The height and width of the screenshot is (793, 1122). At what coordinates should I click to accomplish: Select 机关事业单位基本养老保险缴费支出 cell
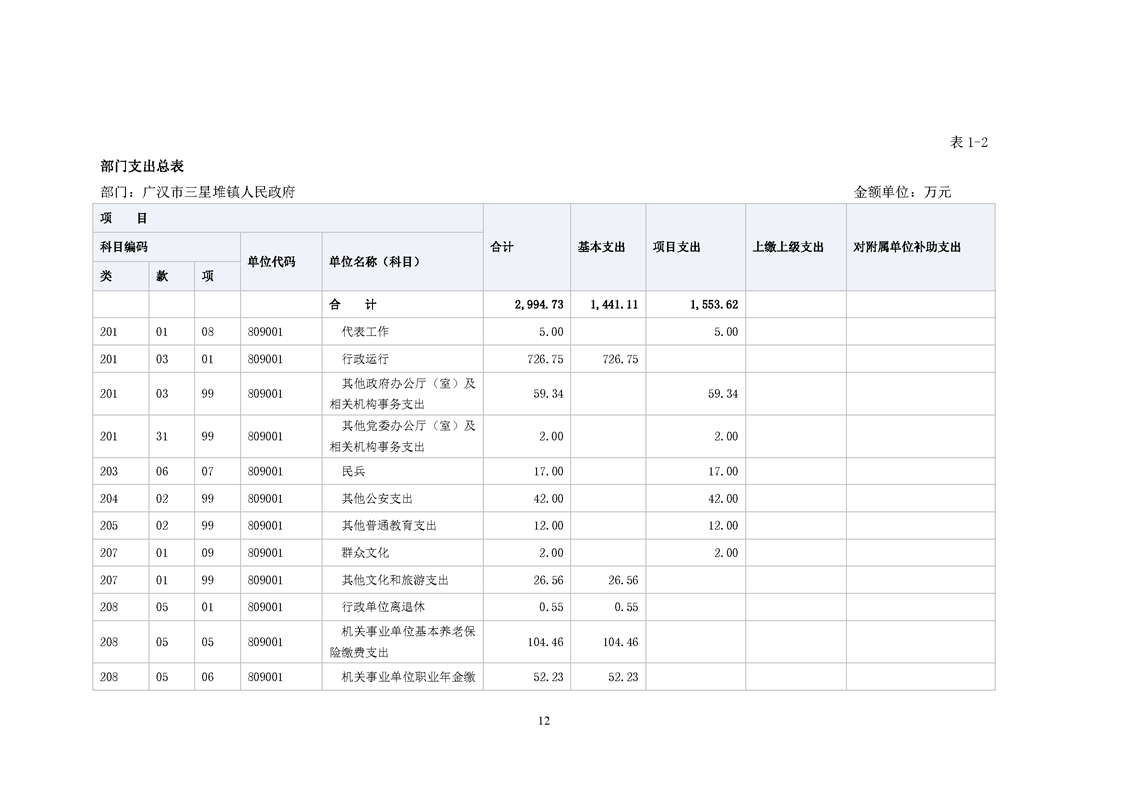402,642
